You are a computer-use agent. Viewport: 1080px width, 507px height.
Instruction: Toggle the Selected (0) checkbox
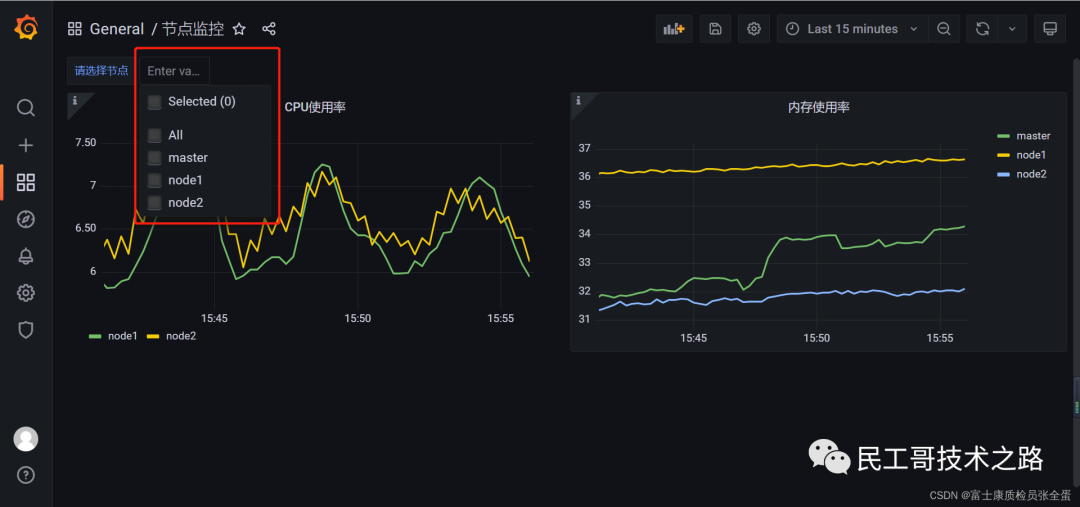click(x=155, y=102)
